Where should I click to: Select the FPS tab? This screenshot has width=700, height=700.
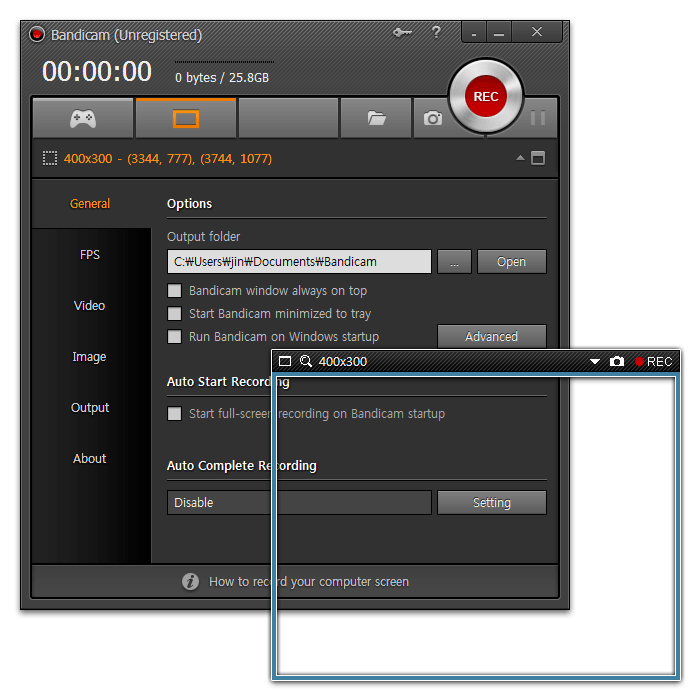point(90,254)
